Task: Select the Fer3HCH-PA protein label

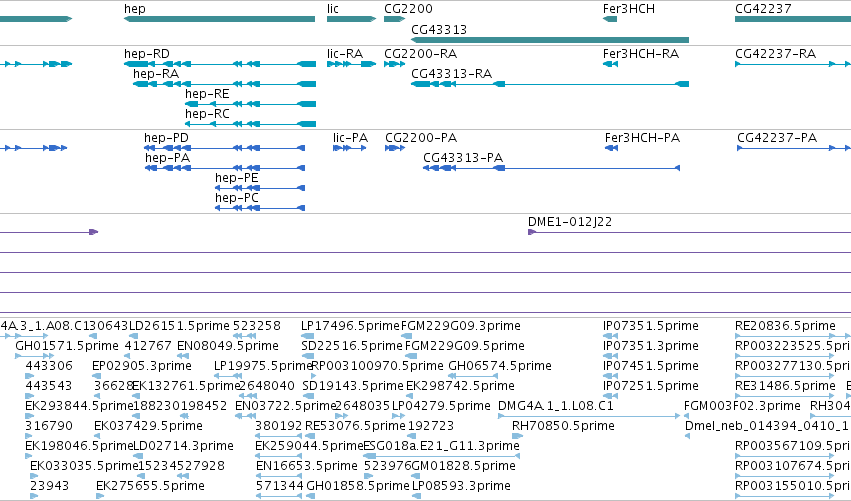Action: (643, 138)
